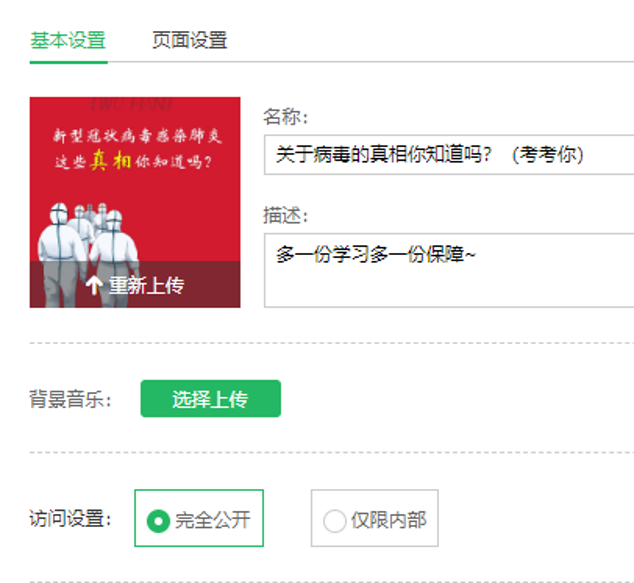Choose the 完全公开 option label text
This screenshot has width=634, height=583.
click(x=213, y=520)
